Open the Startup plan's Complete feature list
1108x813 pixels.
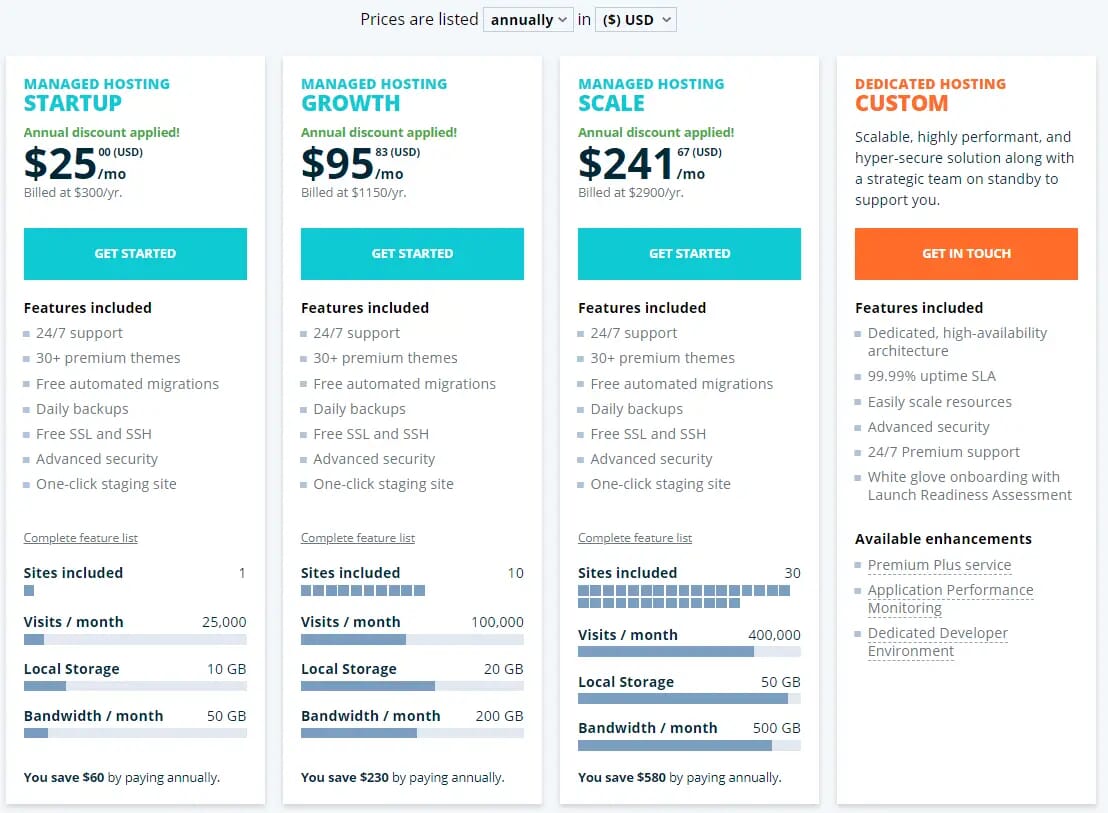click(x=81, y=538)
